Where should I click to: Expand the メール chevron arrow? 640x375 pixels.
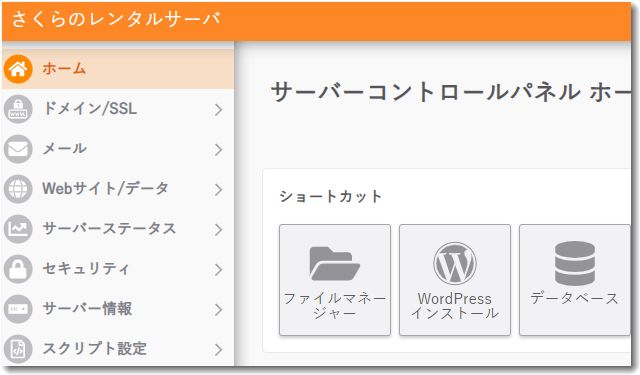pos(218,149)
